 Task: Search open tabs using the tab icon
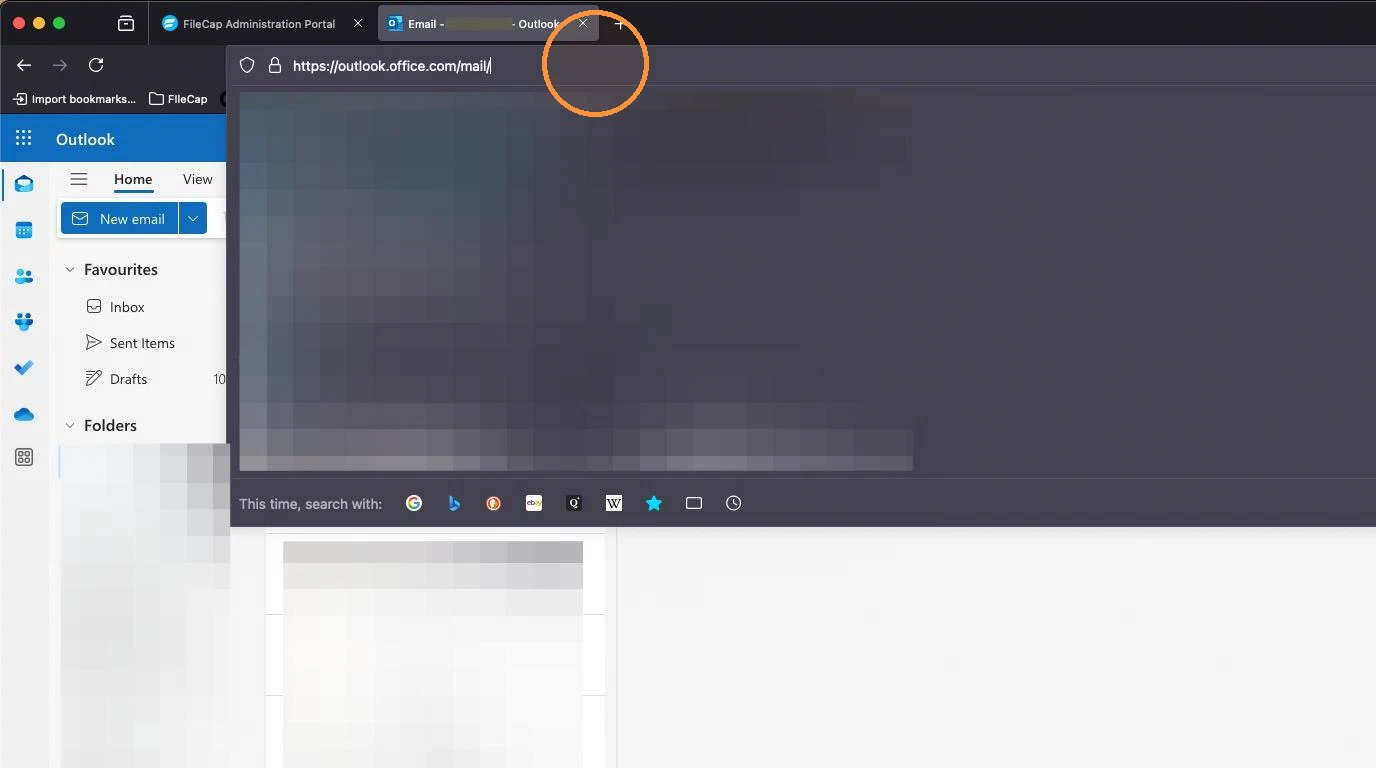[694, 503]
